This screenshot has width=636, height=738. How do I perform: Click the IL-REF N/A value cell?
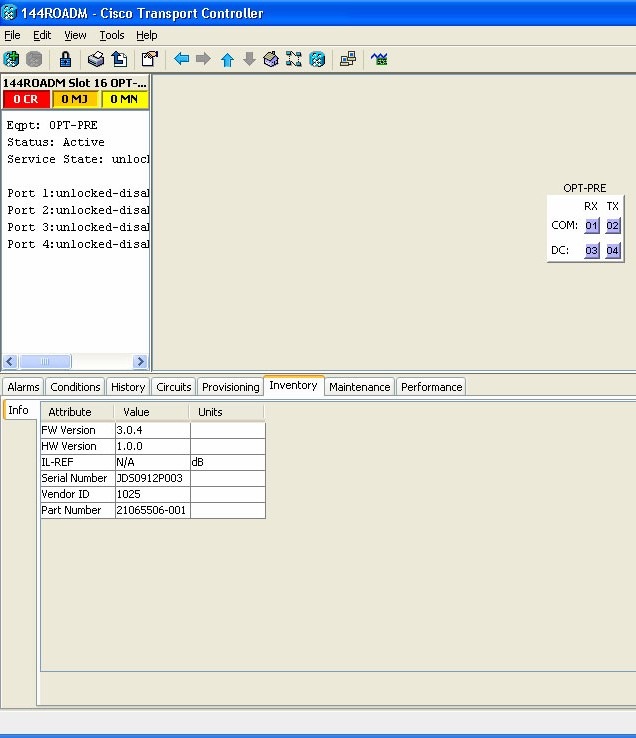pos(153,462)
